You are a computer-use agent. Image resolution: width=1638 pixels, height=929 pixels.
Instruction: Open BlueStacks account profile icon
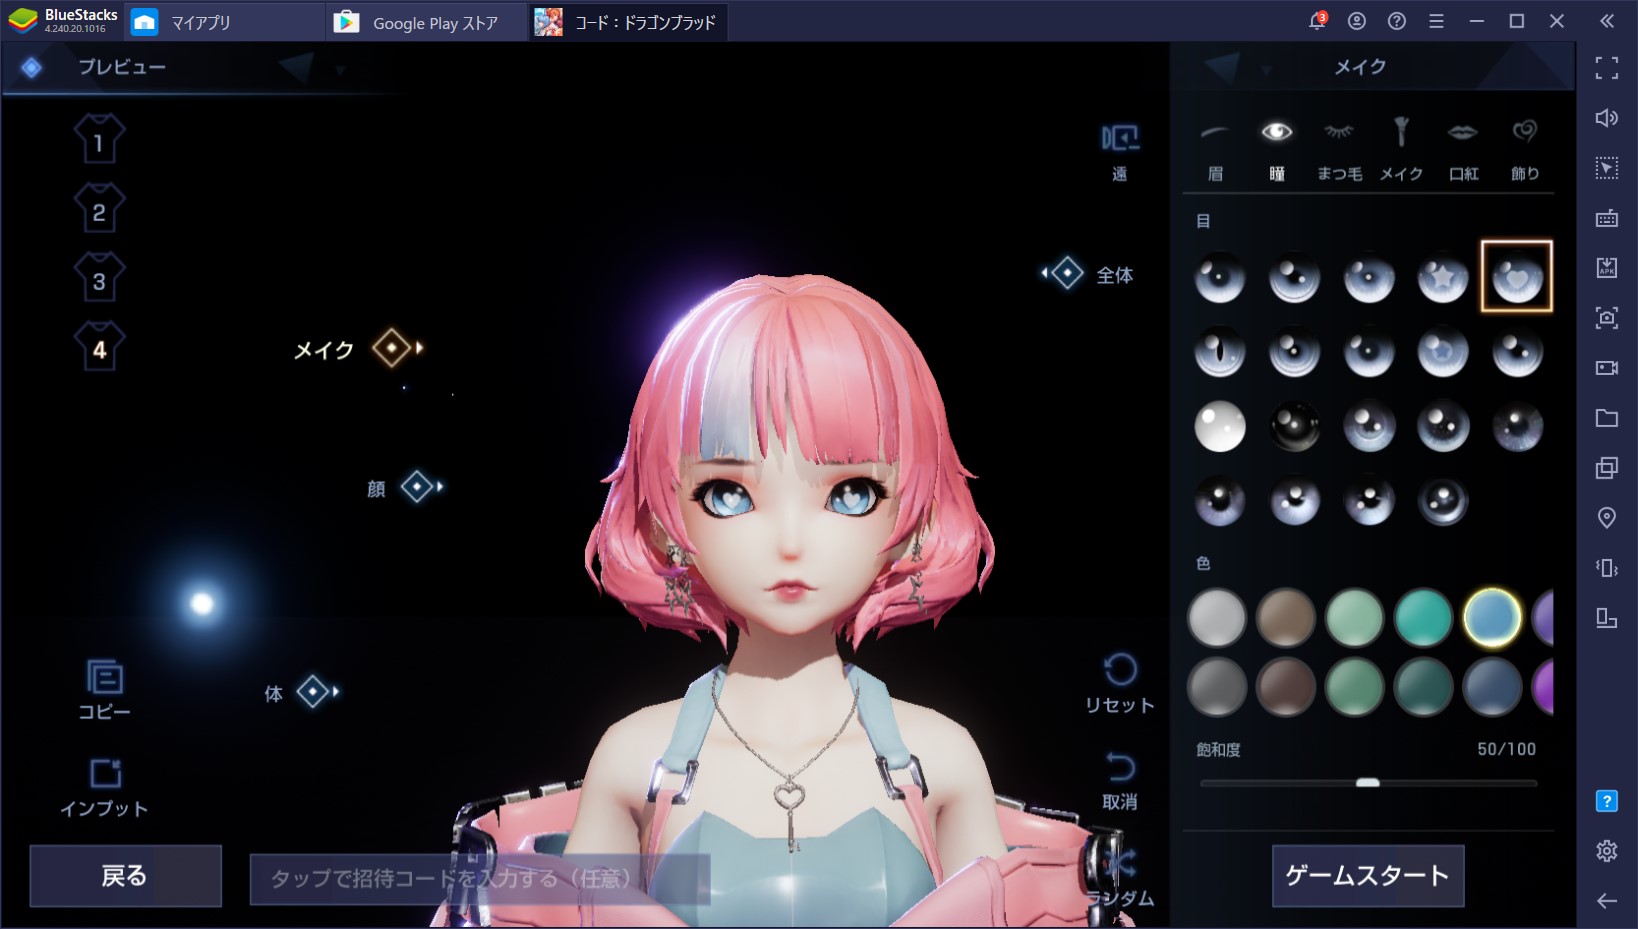point(1357,21)
